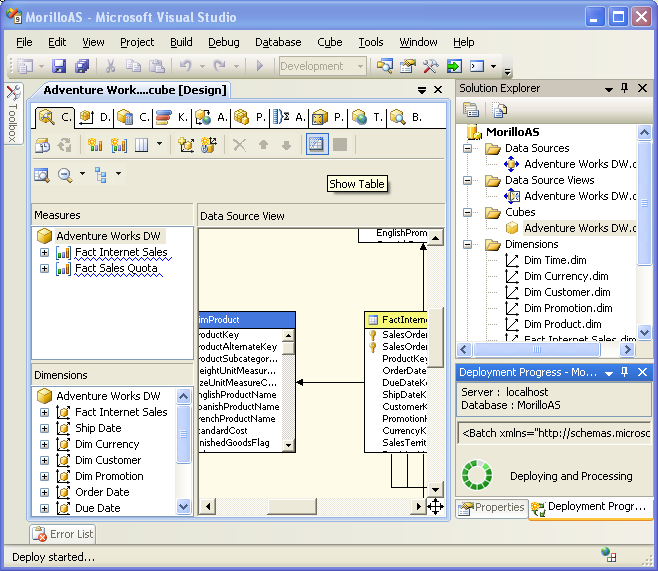Select Dim Time.dim in Solution Explorer
This screenshot has width=658, height=571.
(x=555, y=261)
